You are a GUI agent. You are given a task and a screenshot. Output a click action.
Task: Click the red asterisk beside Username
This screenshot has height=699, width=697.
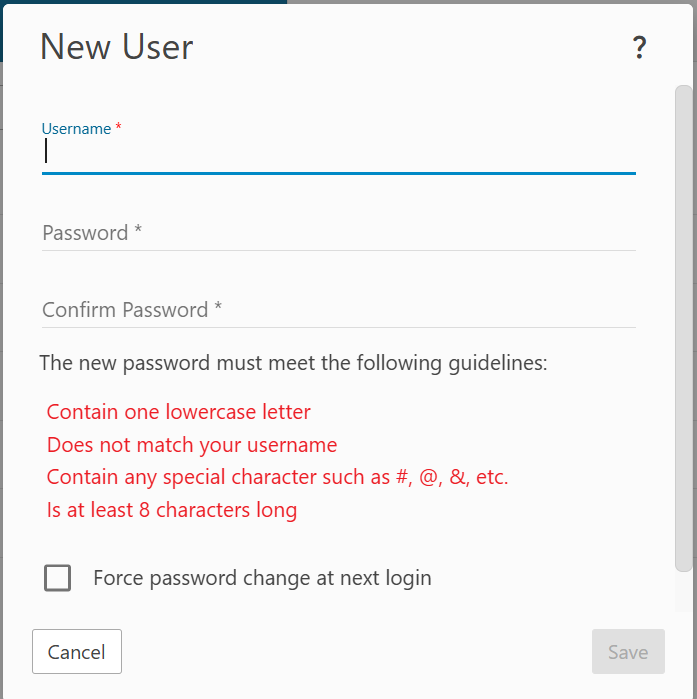[119, 128]
